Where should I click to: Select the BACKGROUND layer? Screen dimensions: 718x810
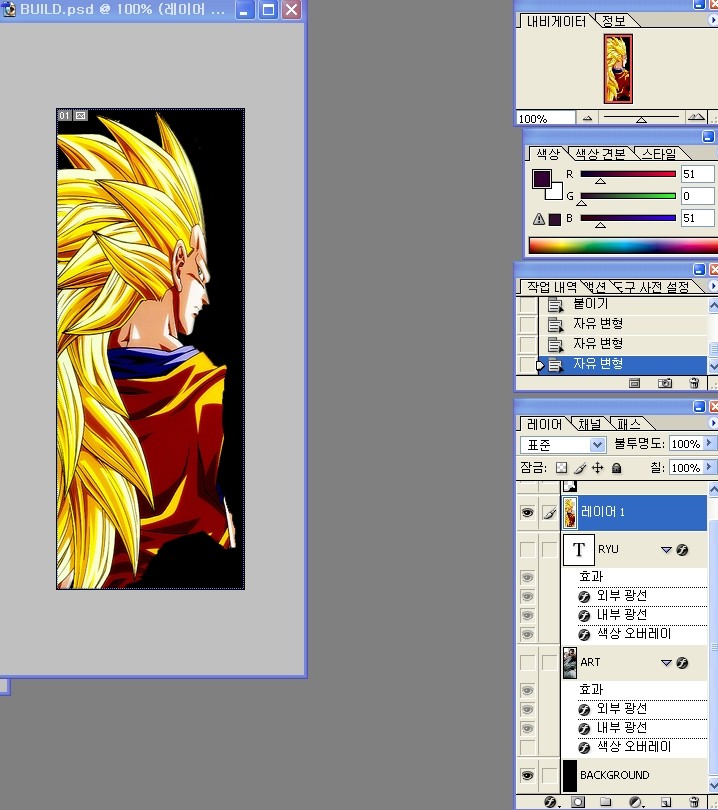(634, 775)
